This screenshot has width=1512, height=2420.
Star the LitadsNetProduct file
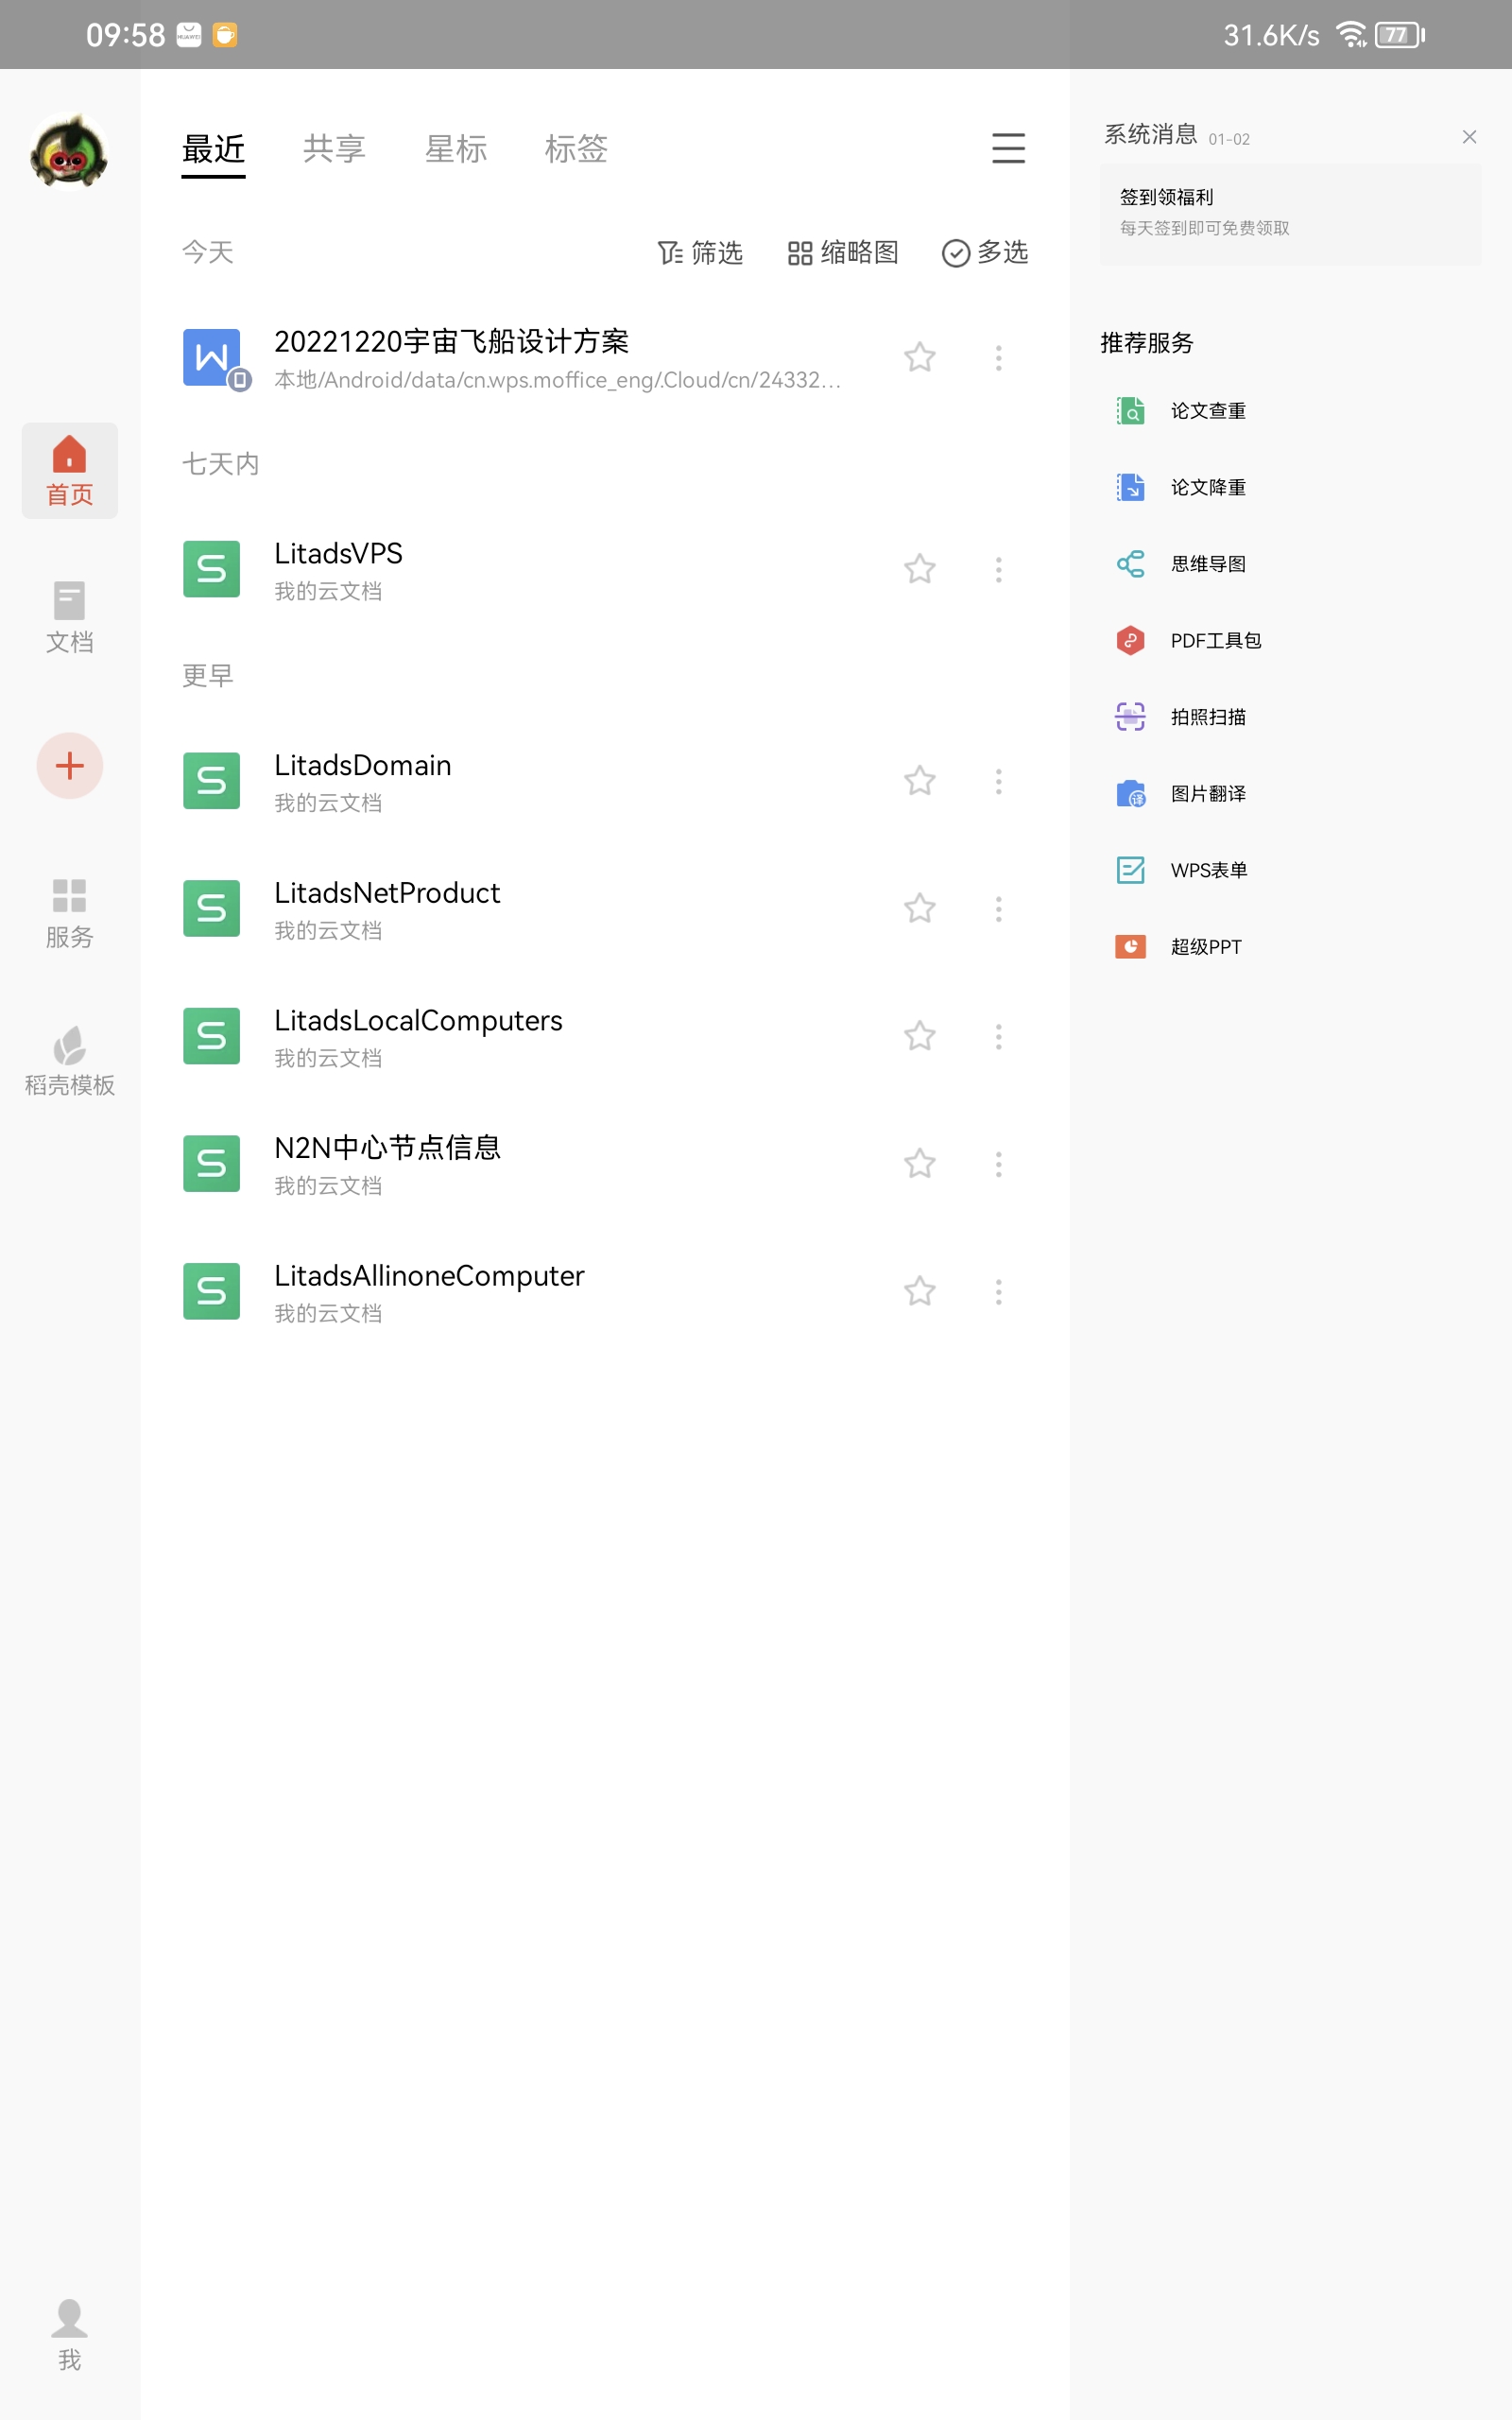[919, 909]
